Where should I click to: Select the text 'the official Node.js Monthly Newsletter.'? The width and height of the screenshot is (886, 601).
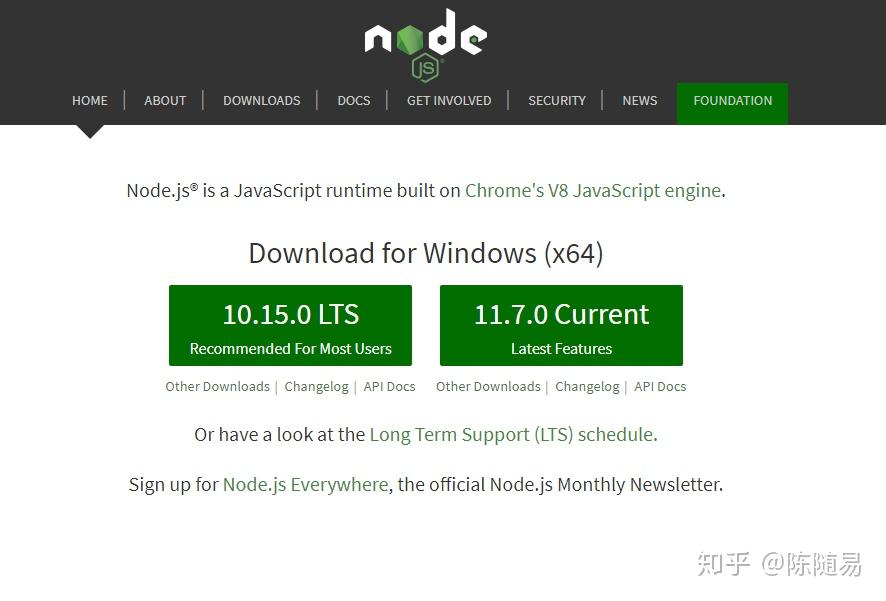pyautogui.click(x=560, y=485)
